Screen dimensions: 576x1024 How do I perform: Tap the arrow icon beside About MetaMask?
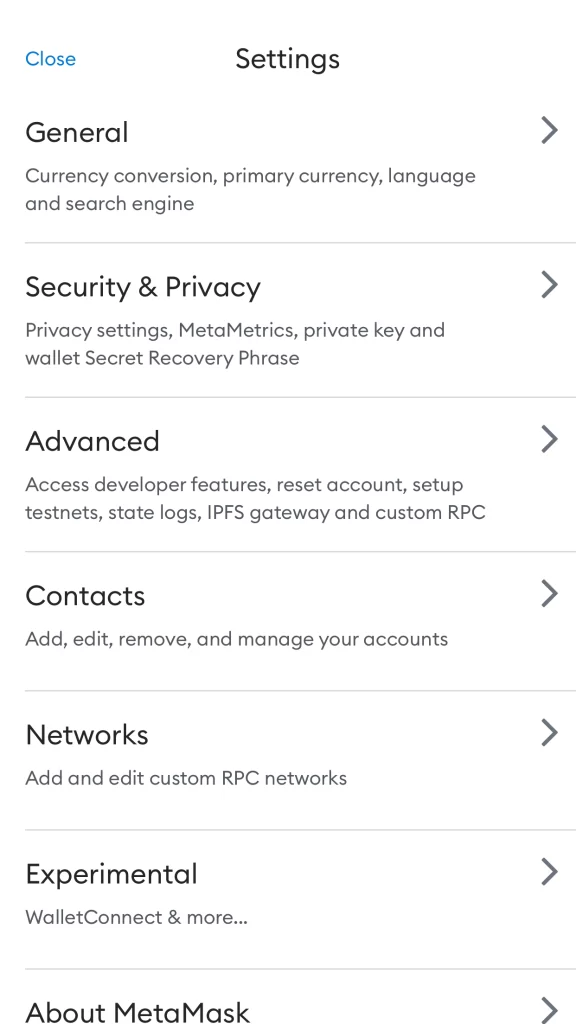(550, 1010)
